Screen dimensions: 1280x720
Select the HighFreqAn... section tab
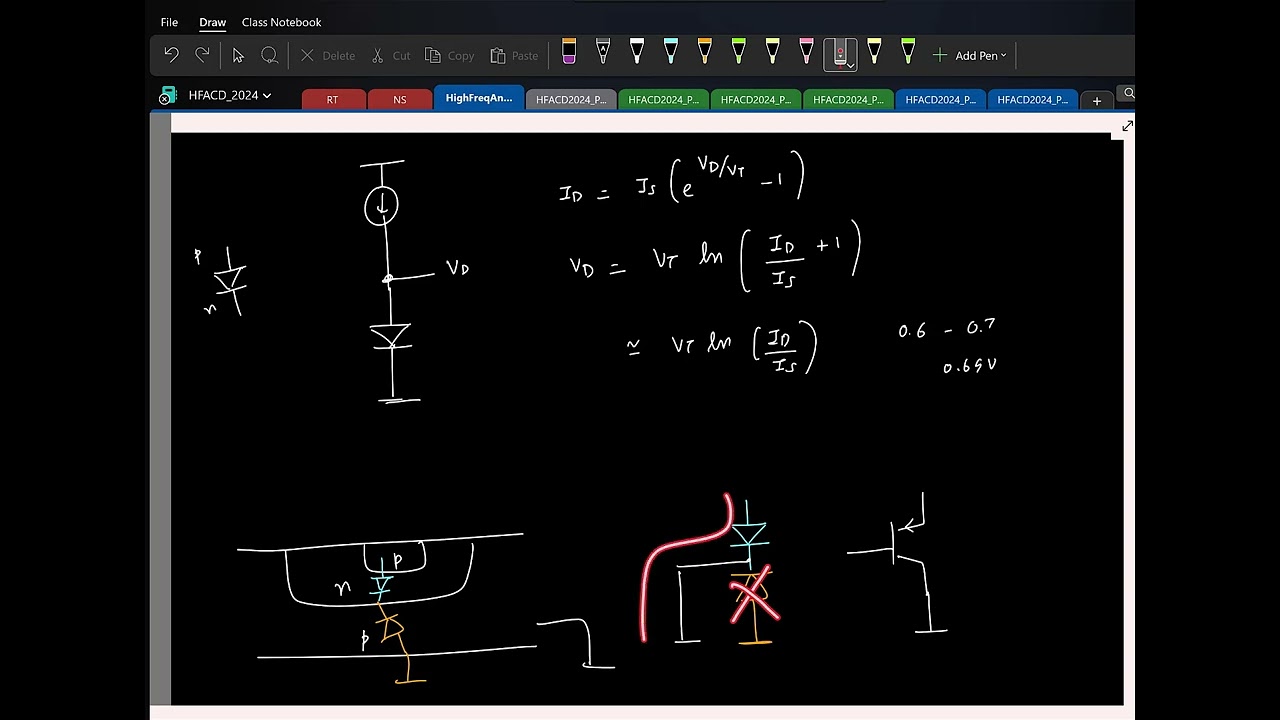pos(478,98)
